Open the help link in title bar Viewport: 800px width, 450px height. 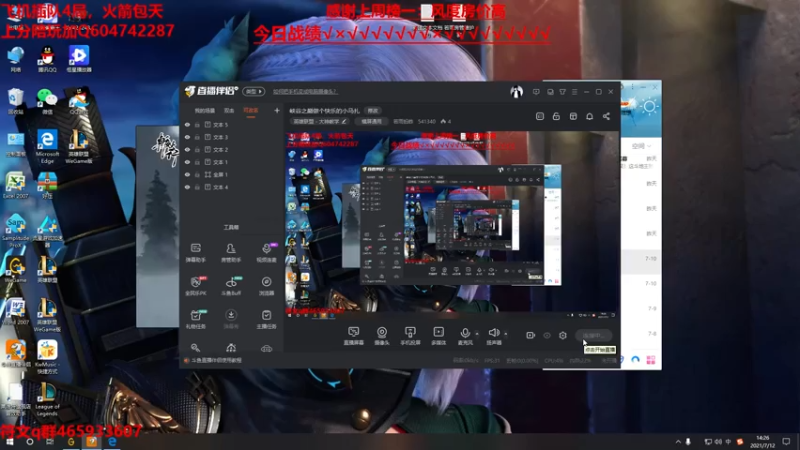(x=305, y=92)
